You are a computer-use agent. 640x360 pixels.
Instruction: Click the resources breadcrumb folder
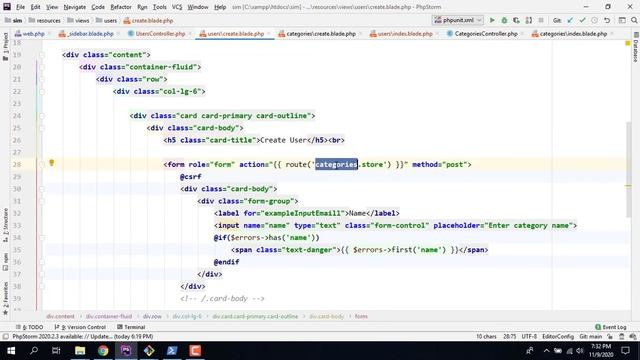tap(44, 20)
